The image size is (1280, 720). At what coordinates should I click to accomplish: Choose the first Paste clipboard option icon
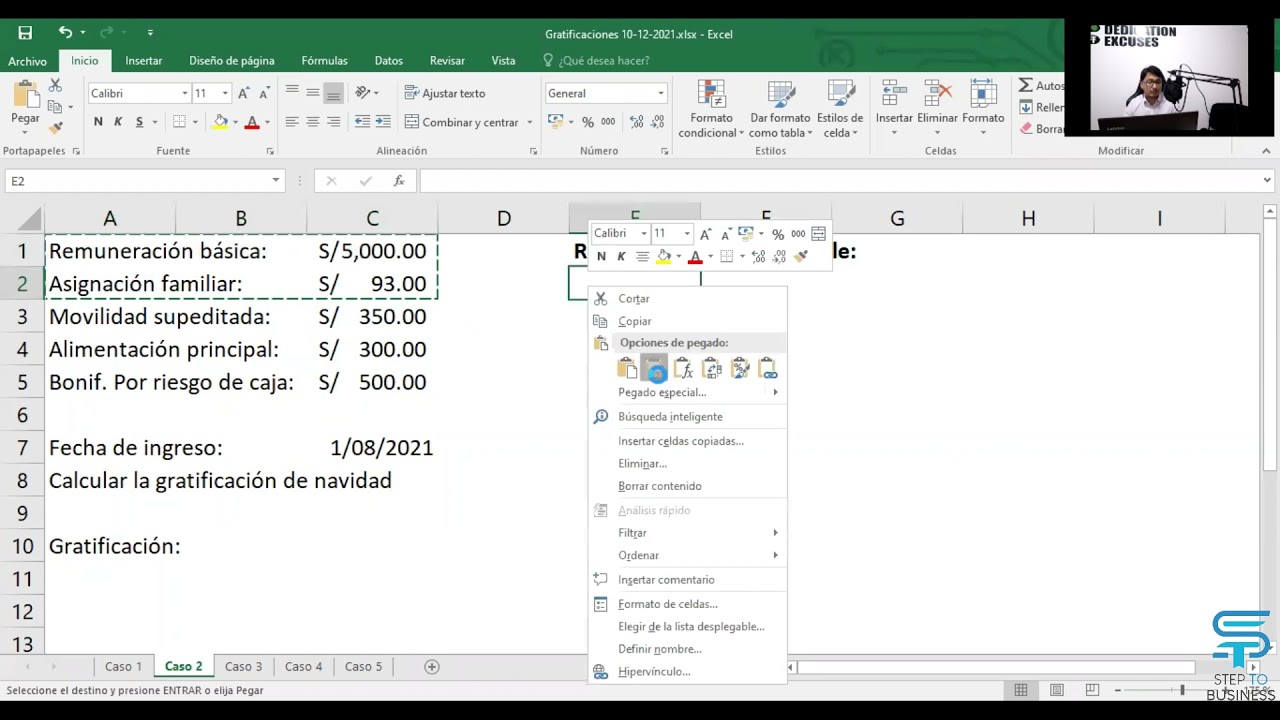(627, 369)
